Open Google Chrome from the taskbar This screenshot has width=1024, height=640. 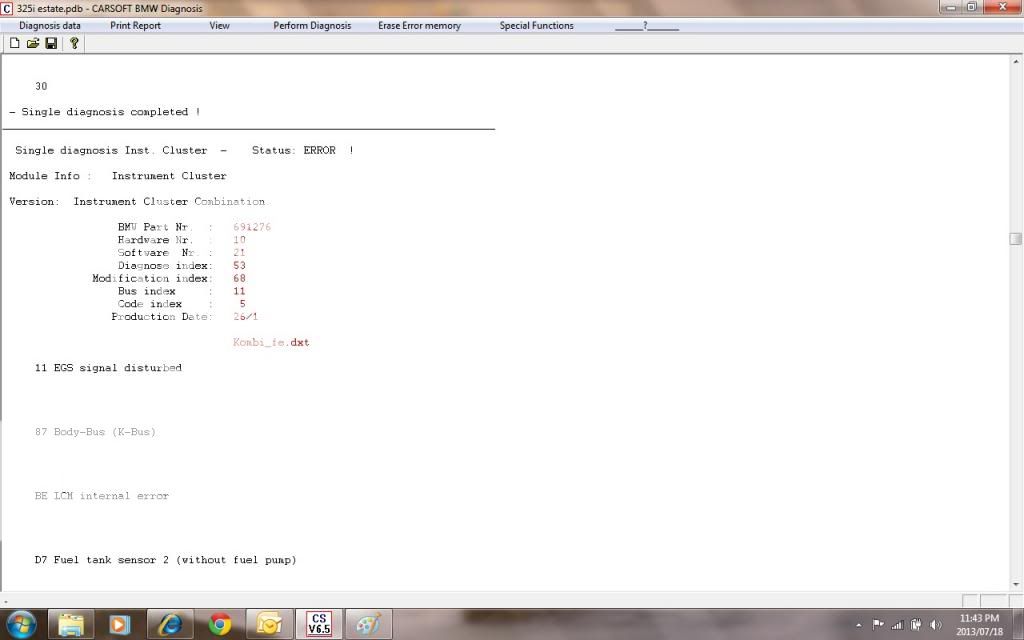pos(220,624)
